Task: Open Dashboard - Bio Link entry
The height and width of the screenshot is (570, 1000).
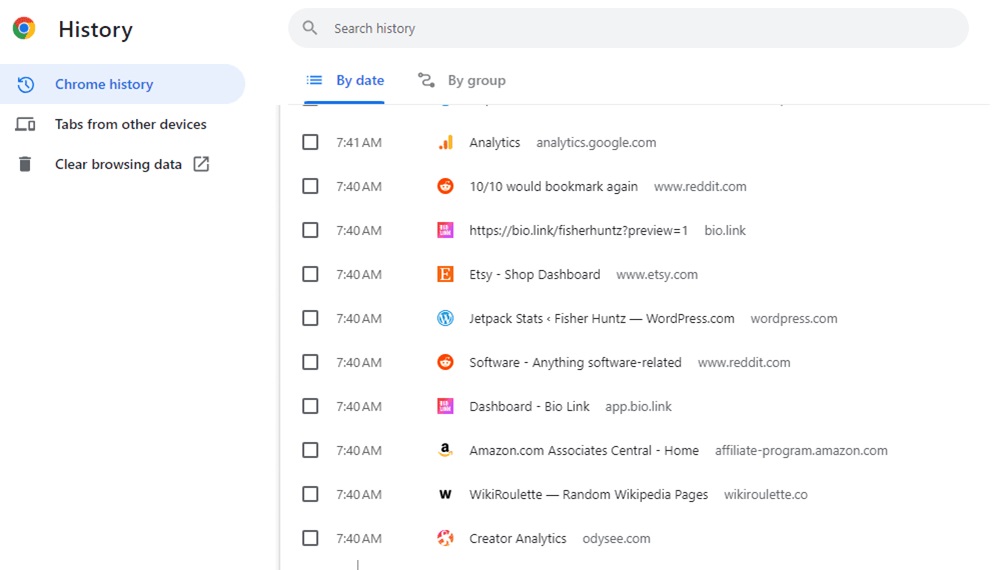Action: [529, 407]
